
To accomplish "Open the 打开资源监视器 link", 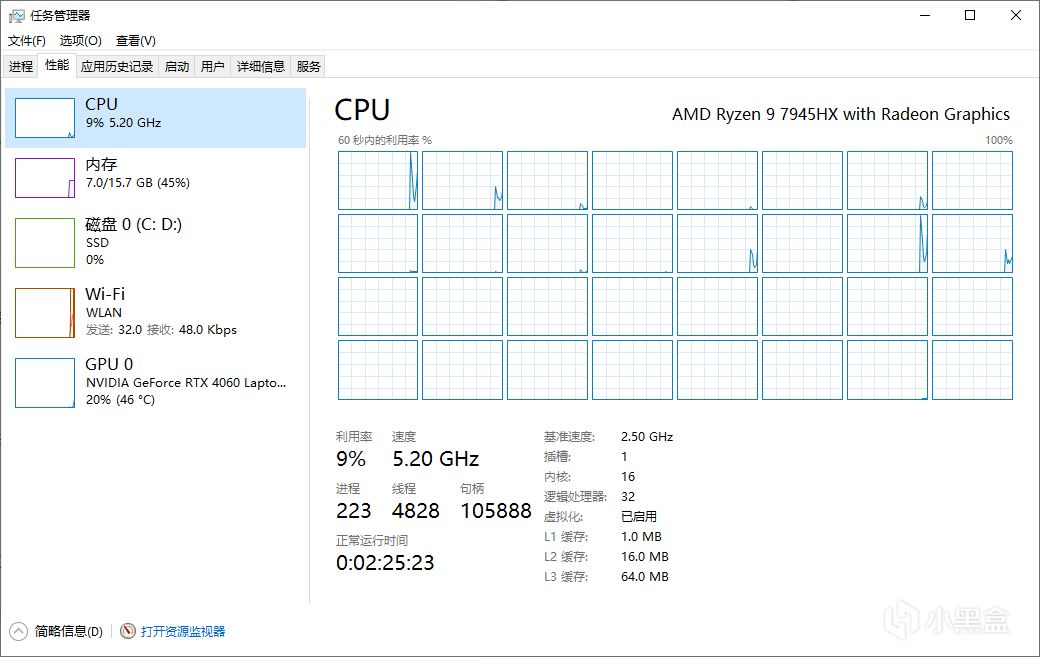I will click(x=183, y=631).
